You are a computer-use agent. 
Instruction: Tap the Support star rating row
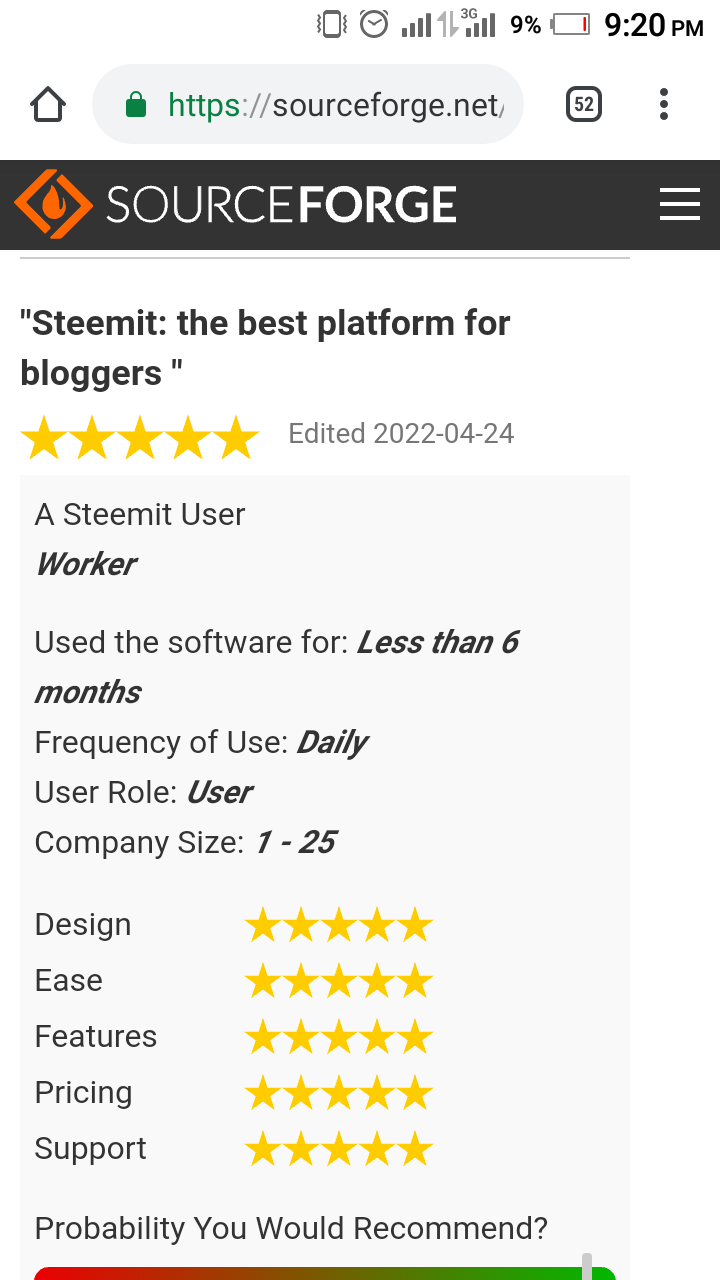tap(338, 1150)
